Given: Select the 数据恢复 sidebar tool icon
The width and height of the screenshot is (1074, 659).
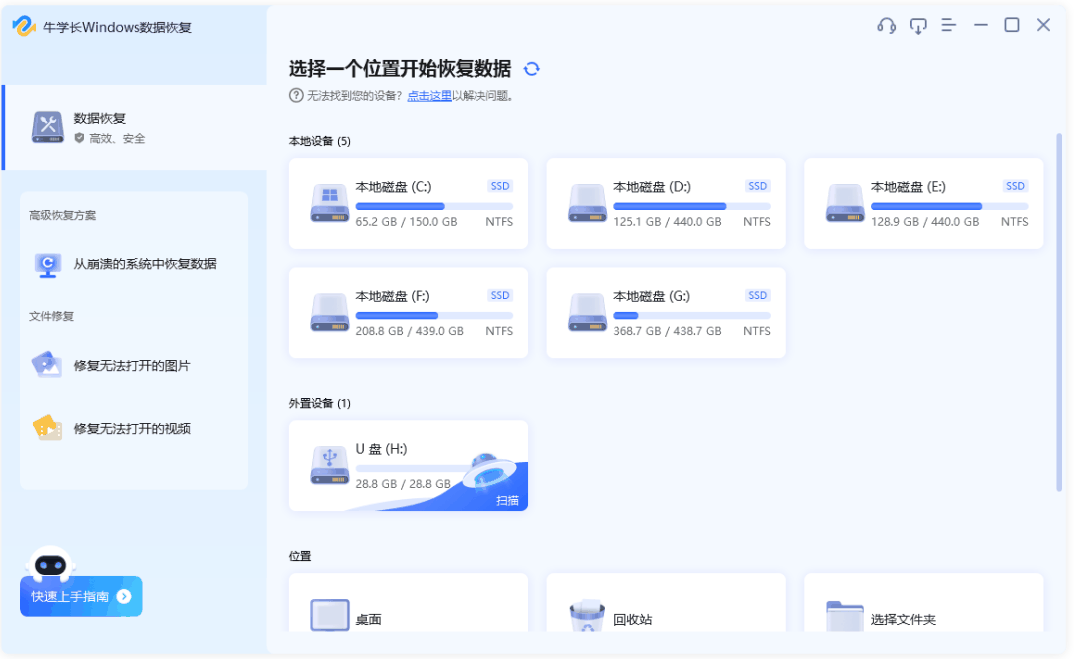Looking at the screenshot, I should [48, 125].
